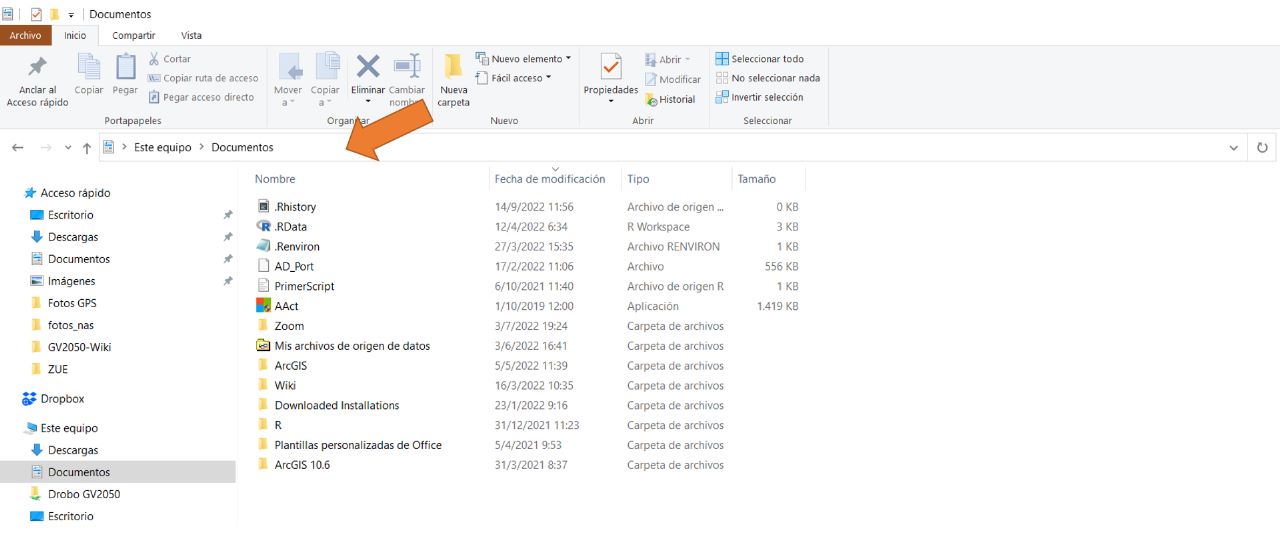The height and width of the screenshot is (538, 1280).
Task: Click the back navigation arrow
Action: point(17,148)
